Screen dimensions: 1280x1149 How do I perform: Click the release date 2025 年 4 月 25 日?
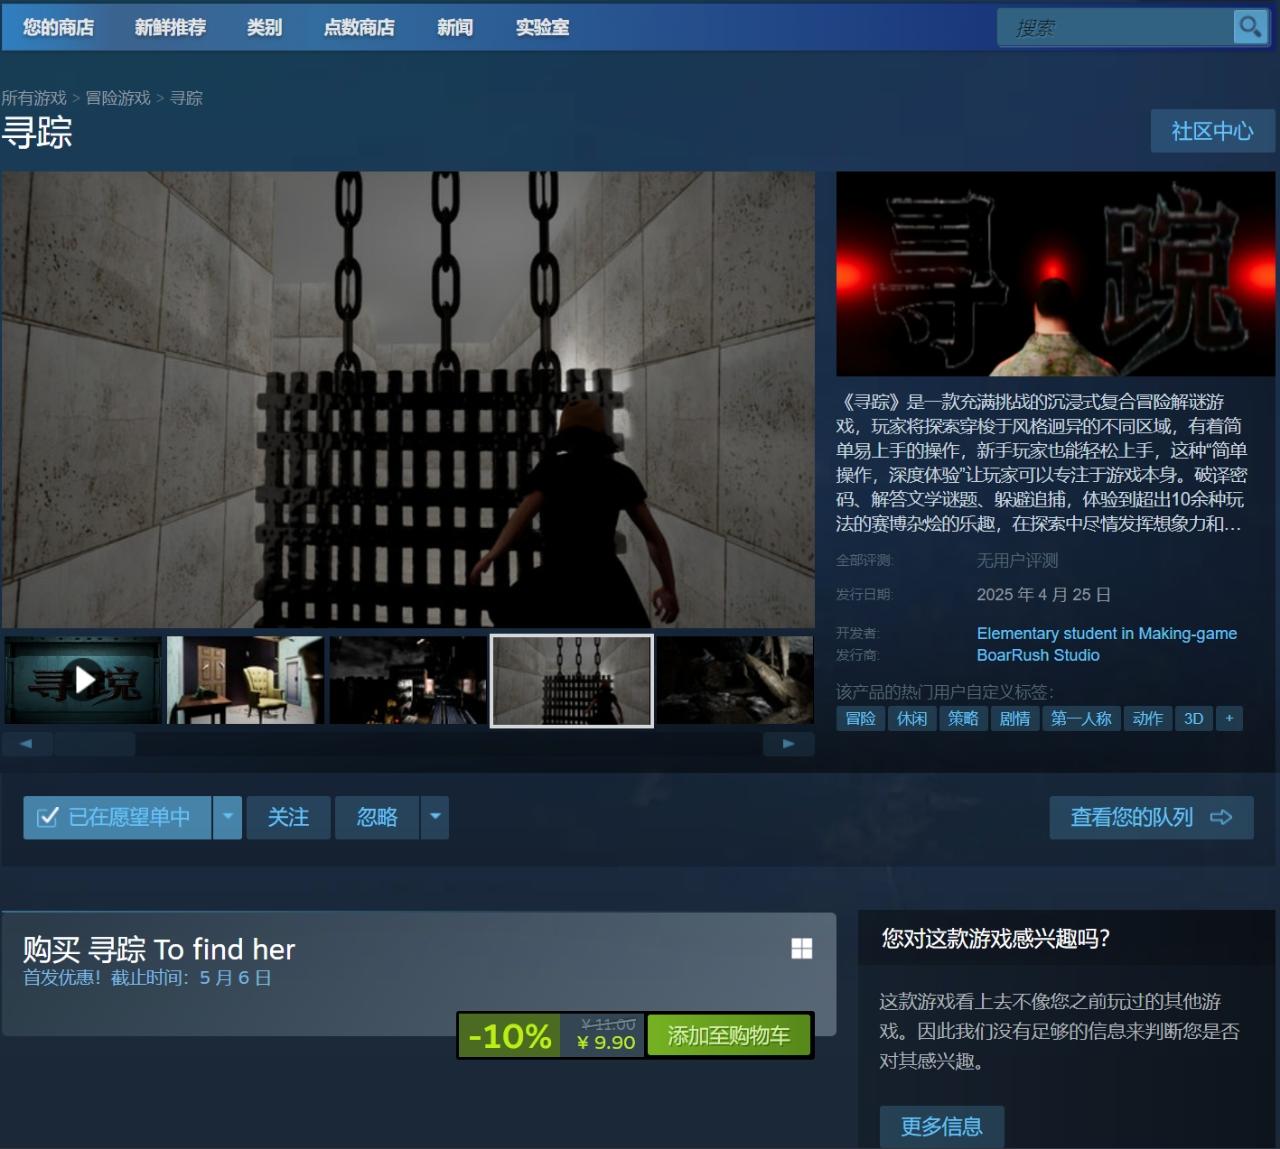(x=1044, y=594)
